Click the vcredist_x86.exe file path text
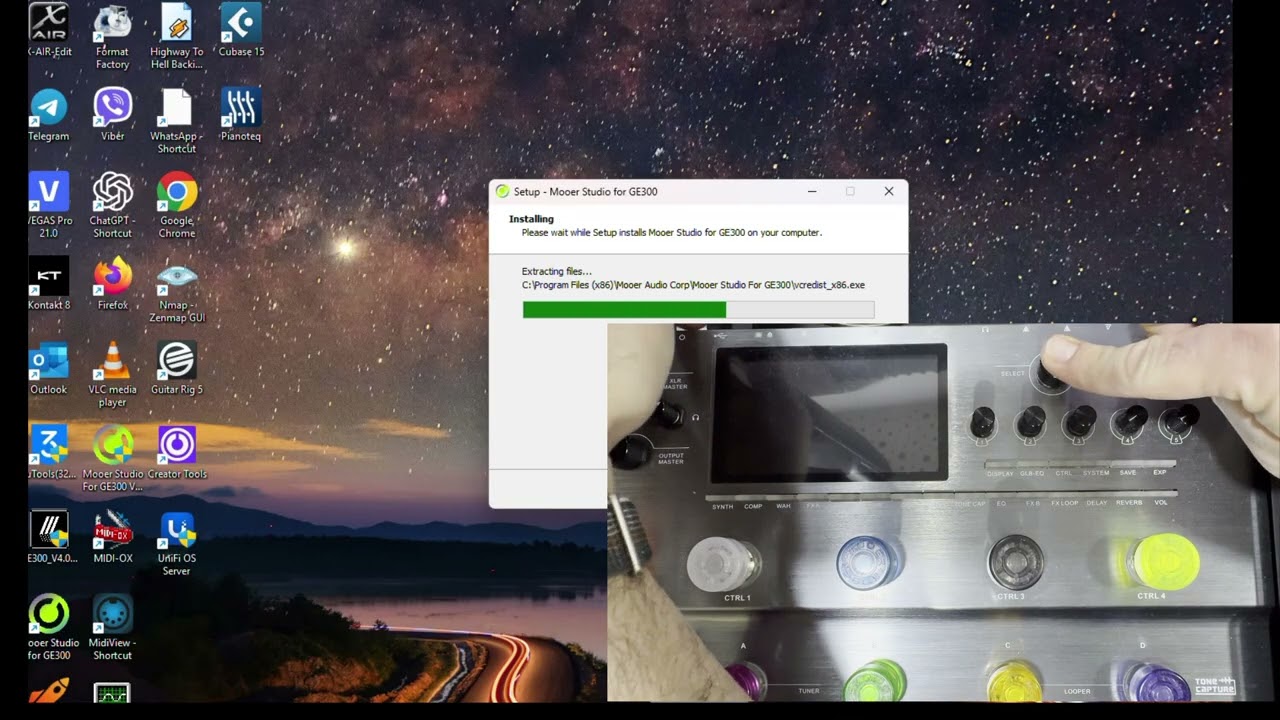Screen dimensions: 1280x720 pos(693,285)
